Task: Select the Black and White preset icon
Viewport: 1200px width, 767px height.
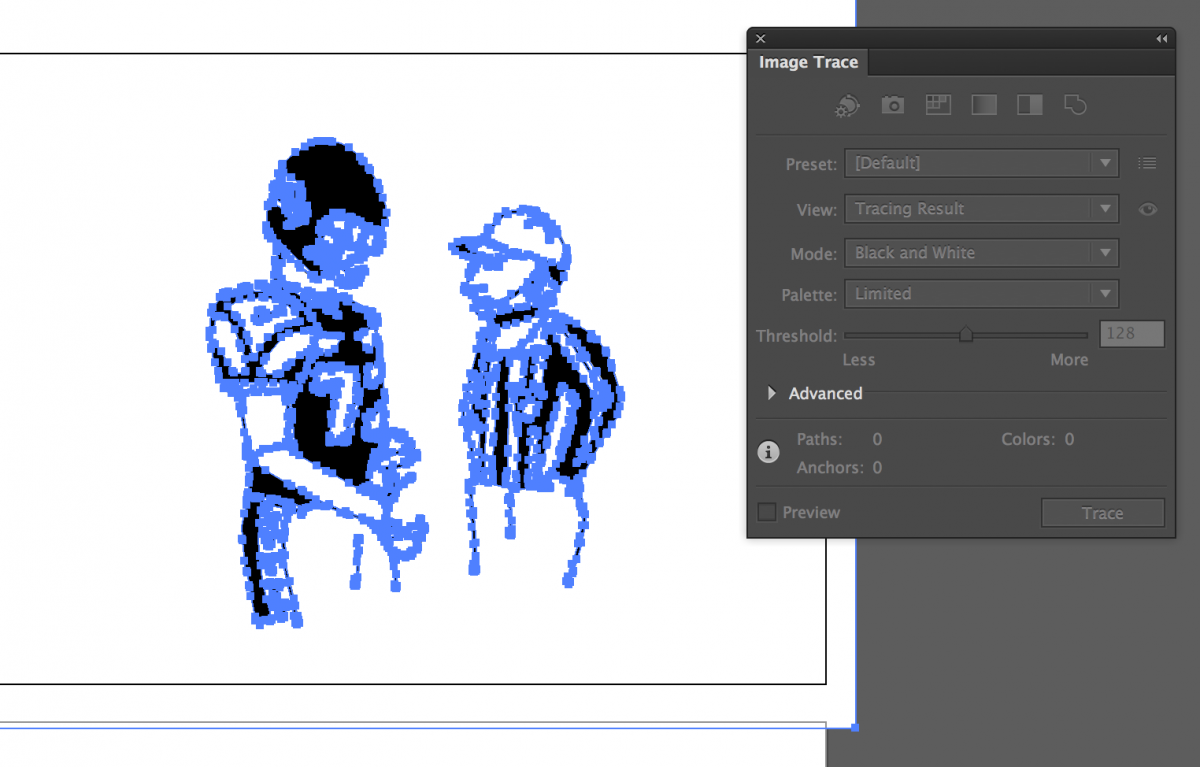Action: click(1029, 104)
